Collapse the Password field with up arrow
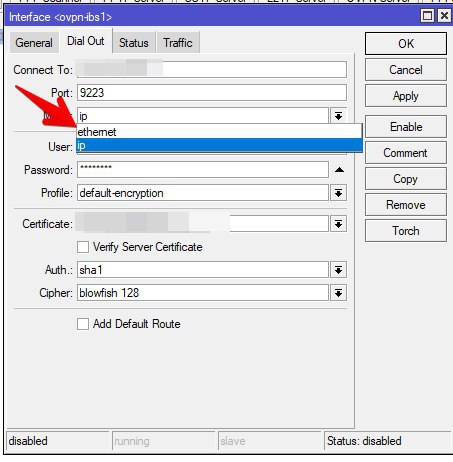The image size is (453, 462). point(339,170)
